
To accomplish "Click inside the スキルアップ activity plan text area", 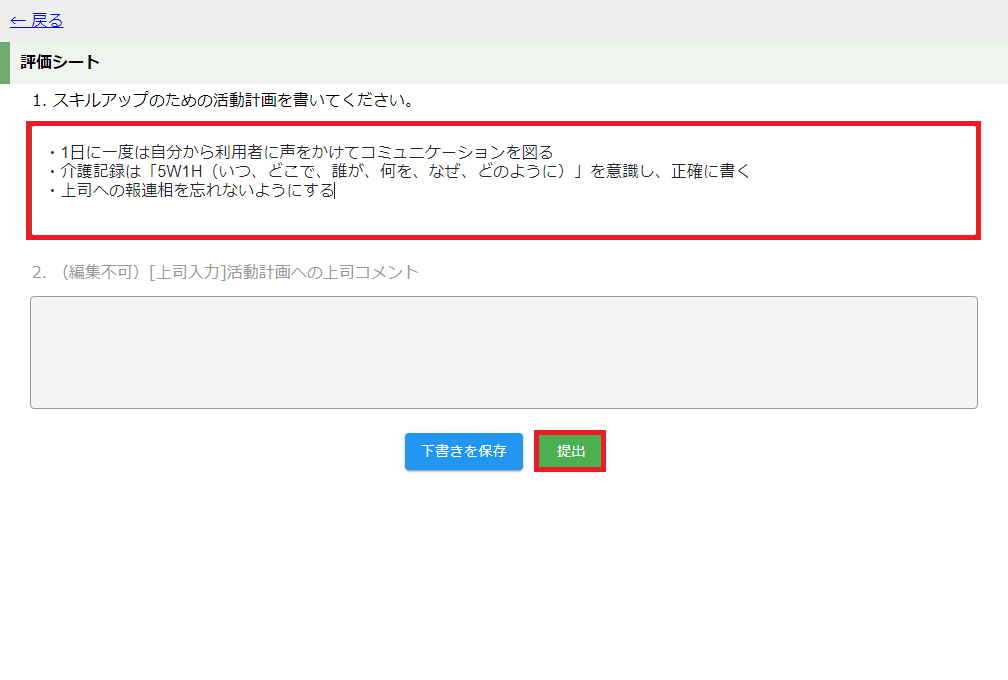I will pos(503,181).
